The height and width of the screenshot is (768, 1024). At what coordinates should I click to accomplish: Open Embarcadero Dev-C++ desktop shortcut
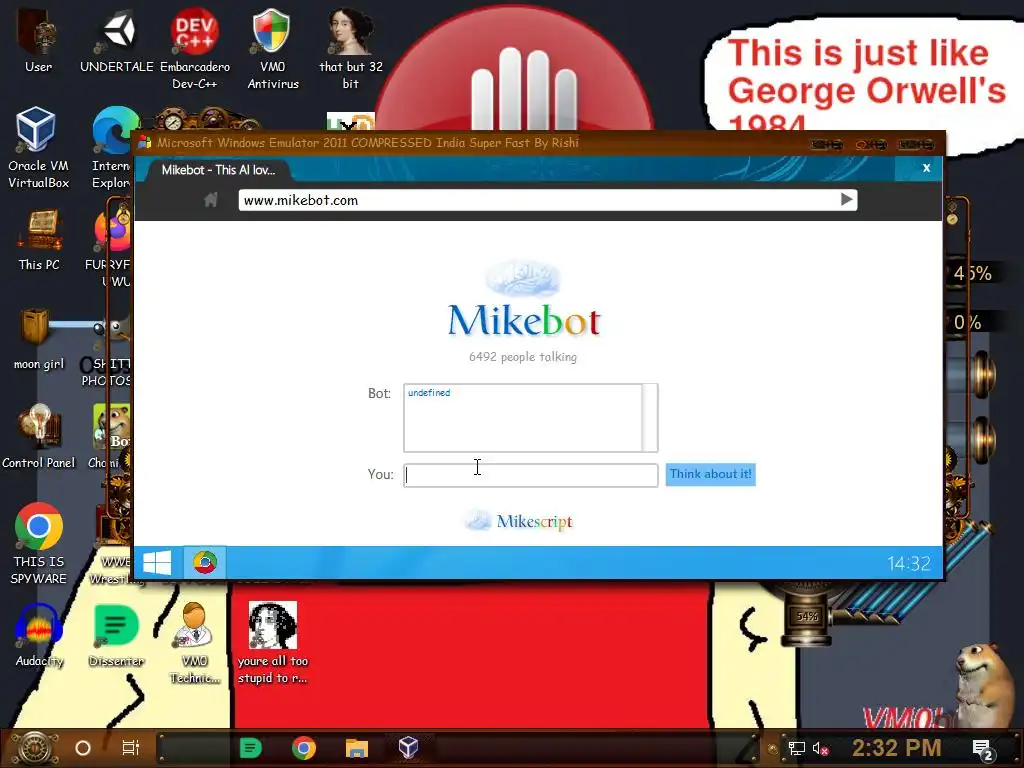195,48
